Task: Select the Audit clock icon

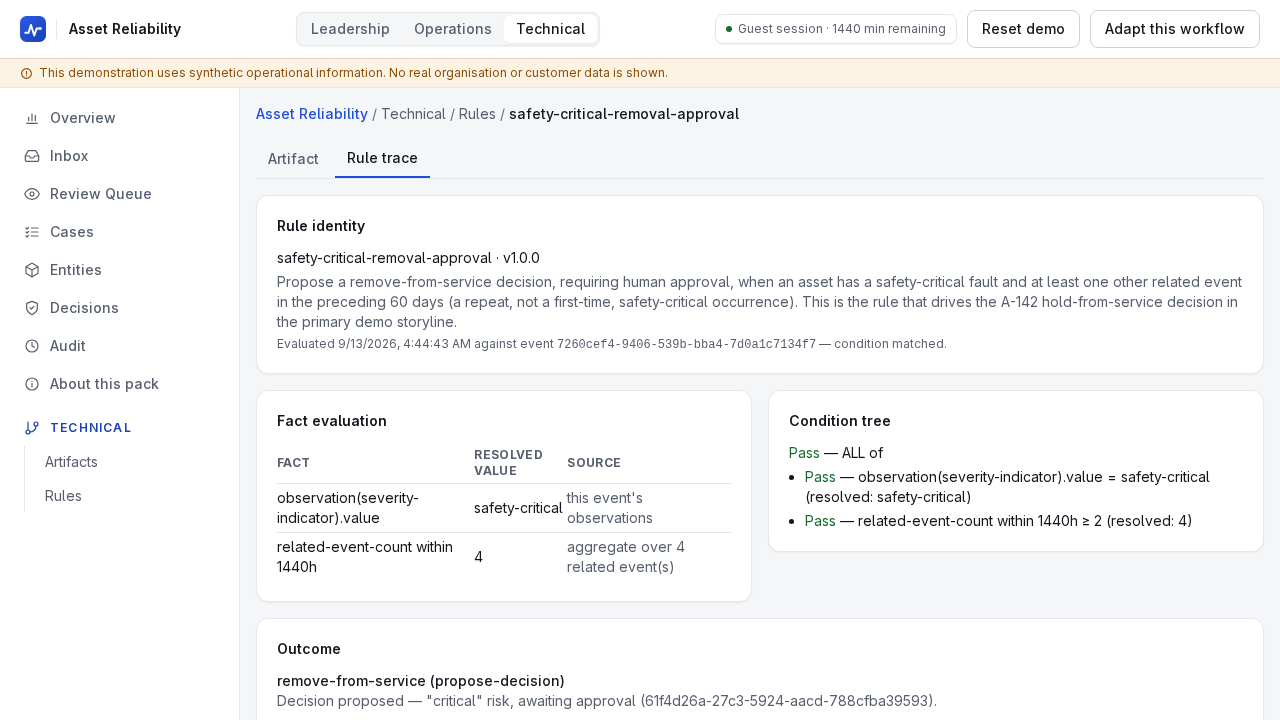Action: point(32,346)
